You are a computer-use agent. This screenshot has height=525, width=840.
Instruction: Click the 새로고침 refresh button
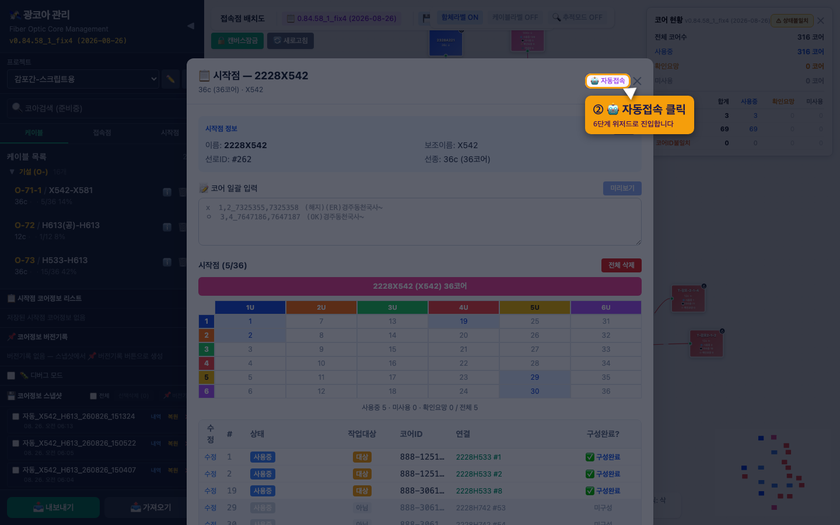pos(290,41)
